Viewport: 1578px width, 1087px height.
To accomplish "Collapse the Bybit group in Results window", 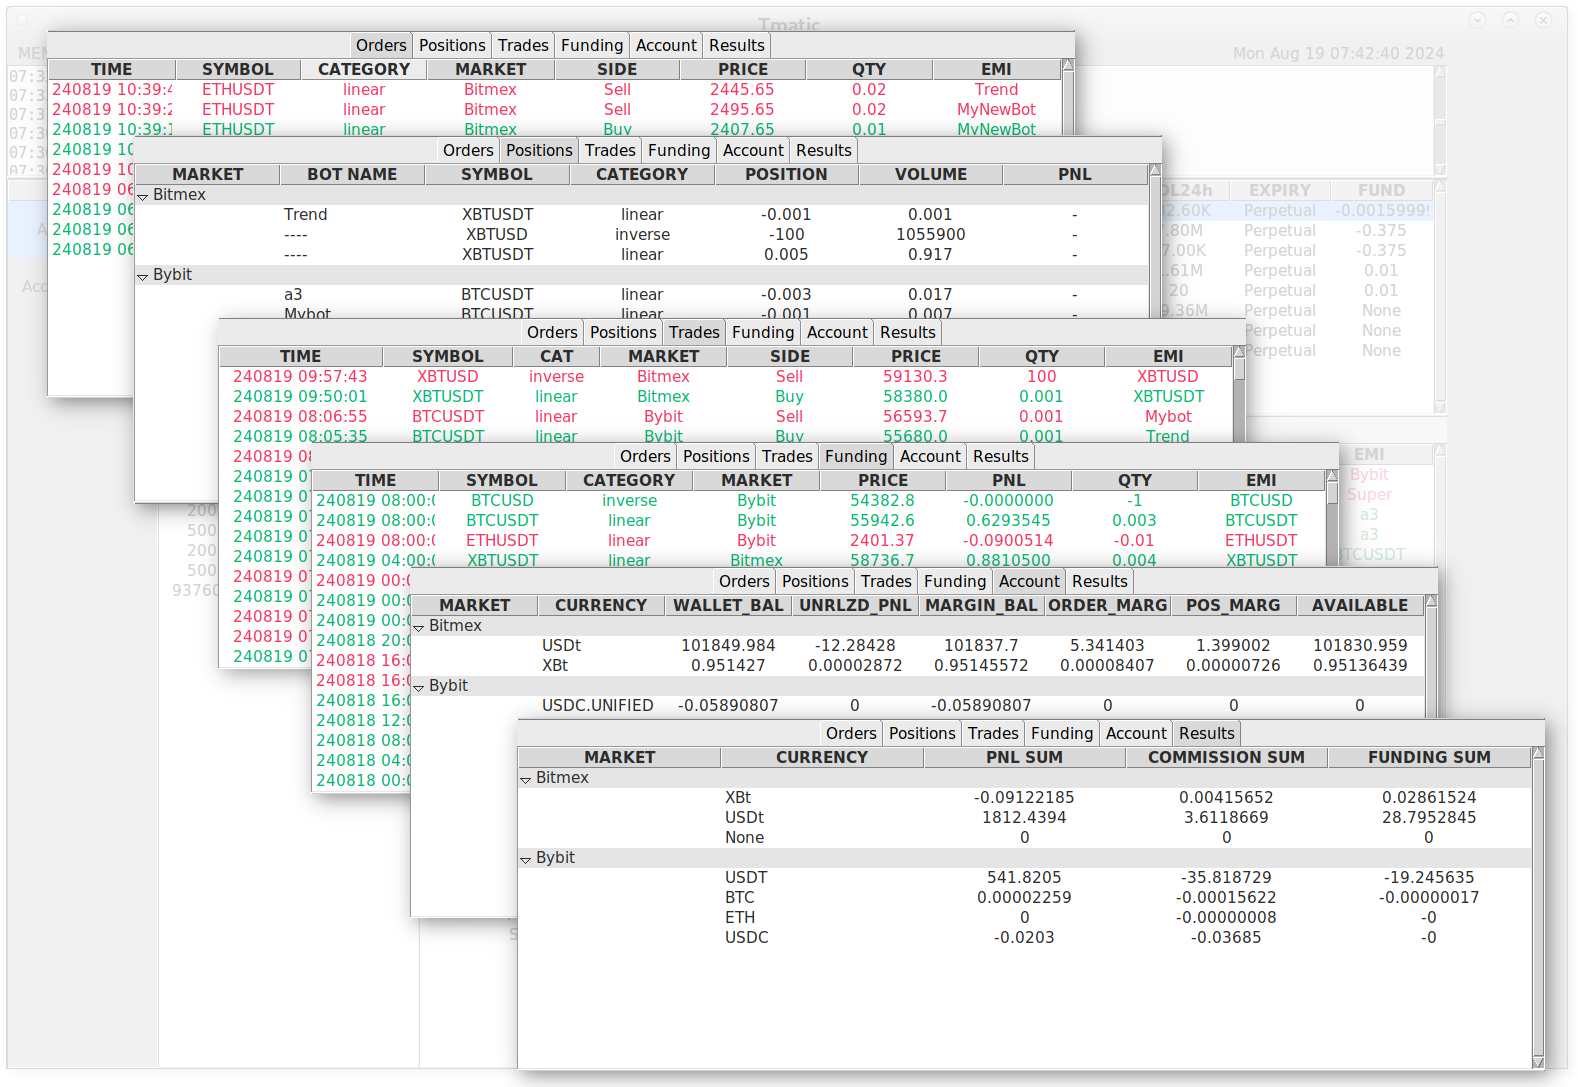I will pyautogui.click(x=526, y=860).
